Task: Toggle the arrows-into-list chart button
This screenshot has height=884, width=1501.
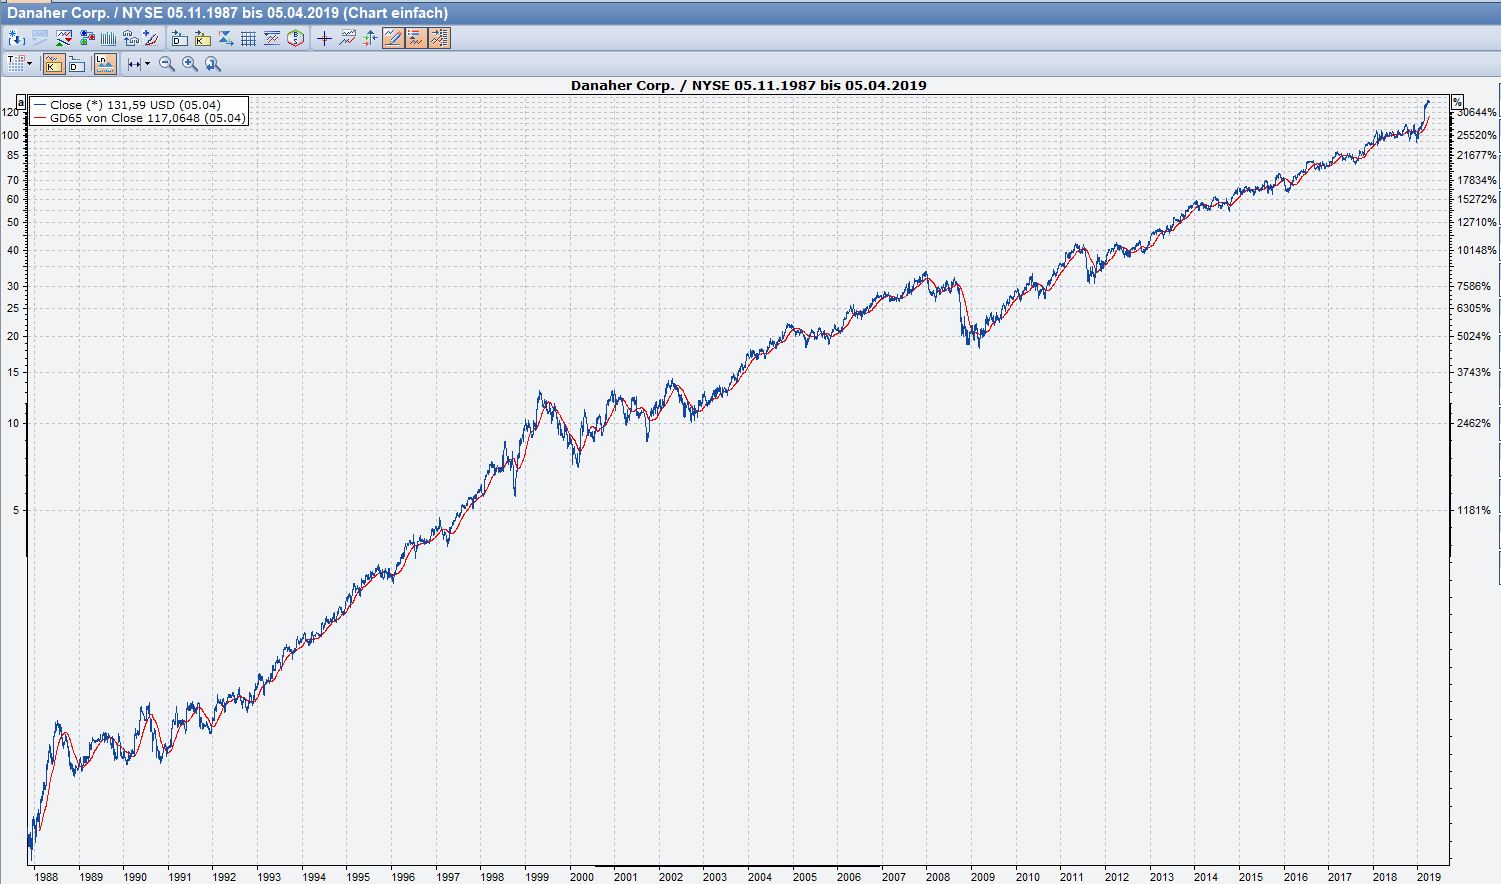Action: pyautogui.click(x=439, y=38)
